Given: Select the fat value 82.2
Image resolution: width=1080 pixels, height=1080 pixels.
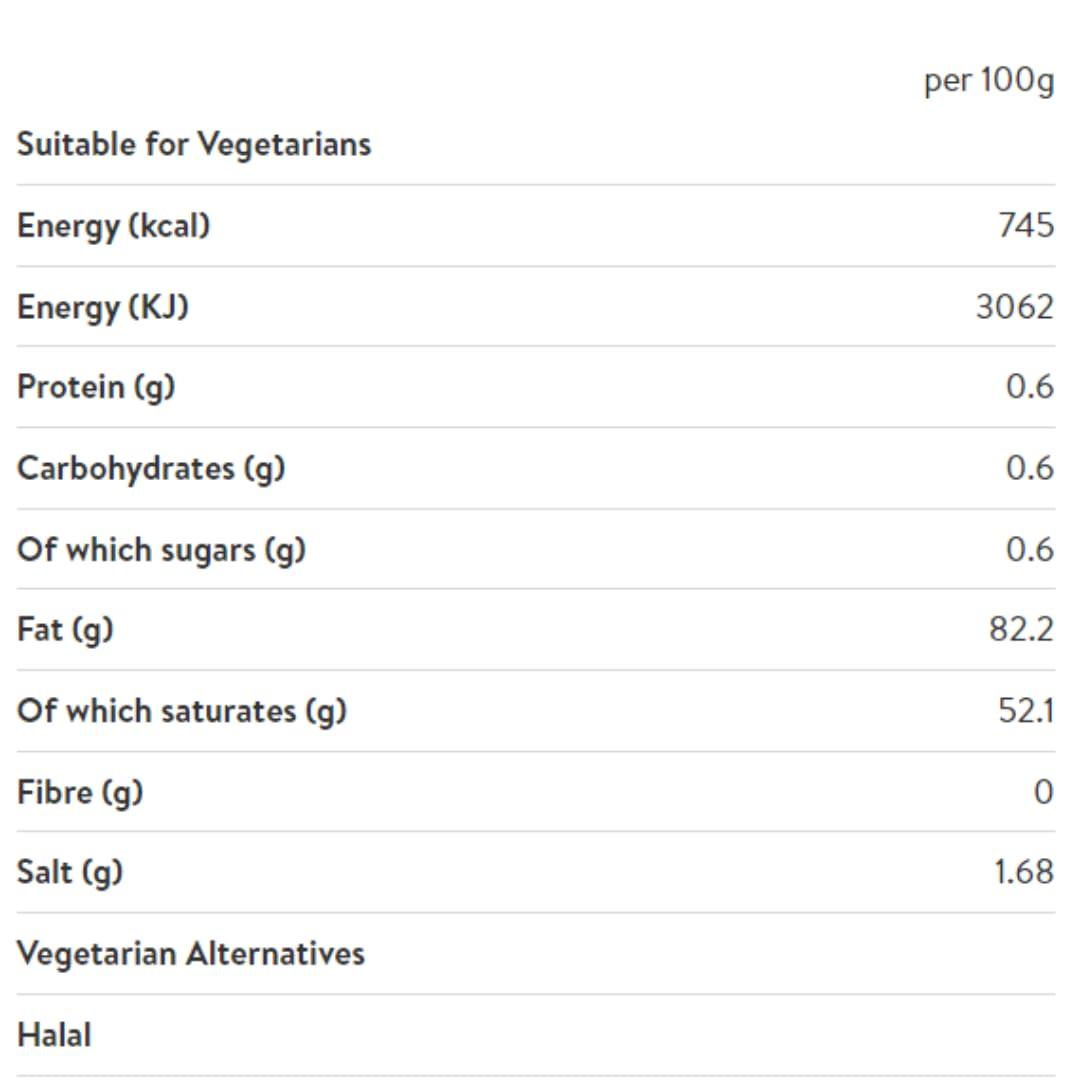Looking at the screenshot, I should pyautogui.click(x=1021, y=630).
